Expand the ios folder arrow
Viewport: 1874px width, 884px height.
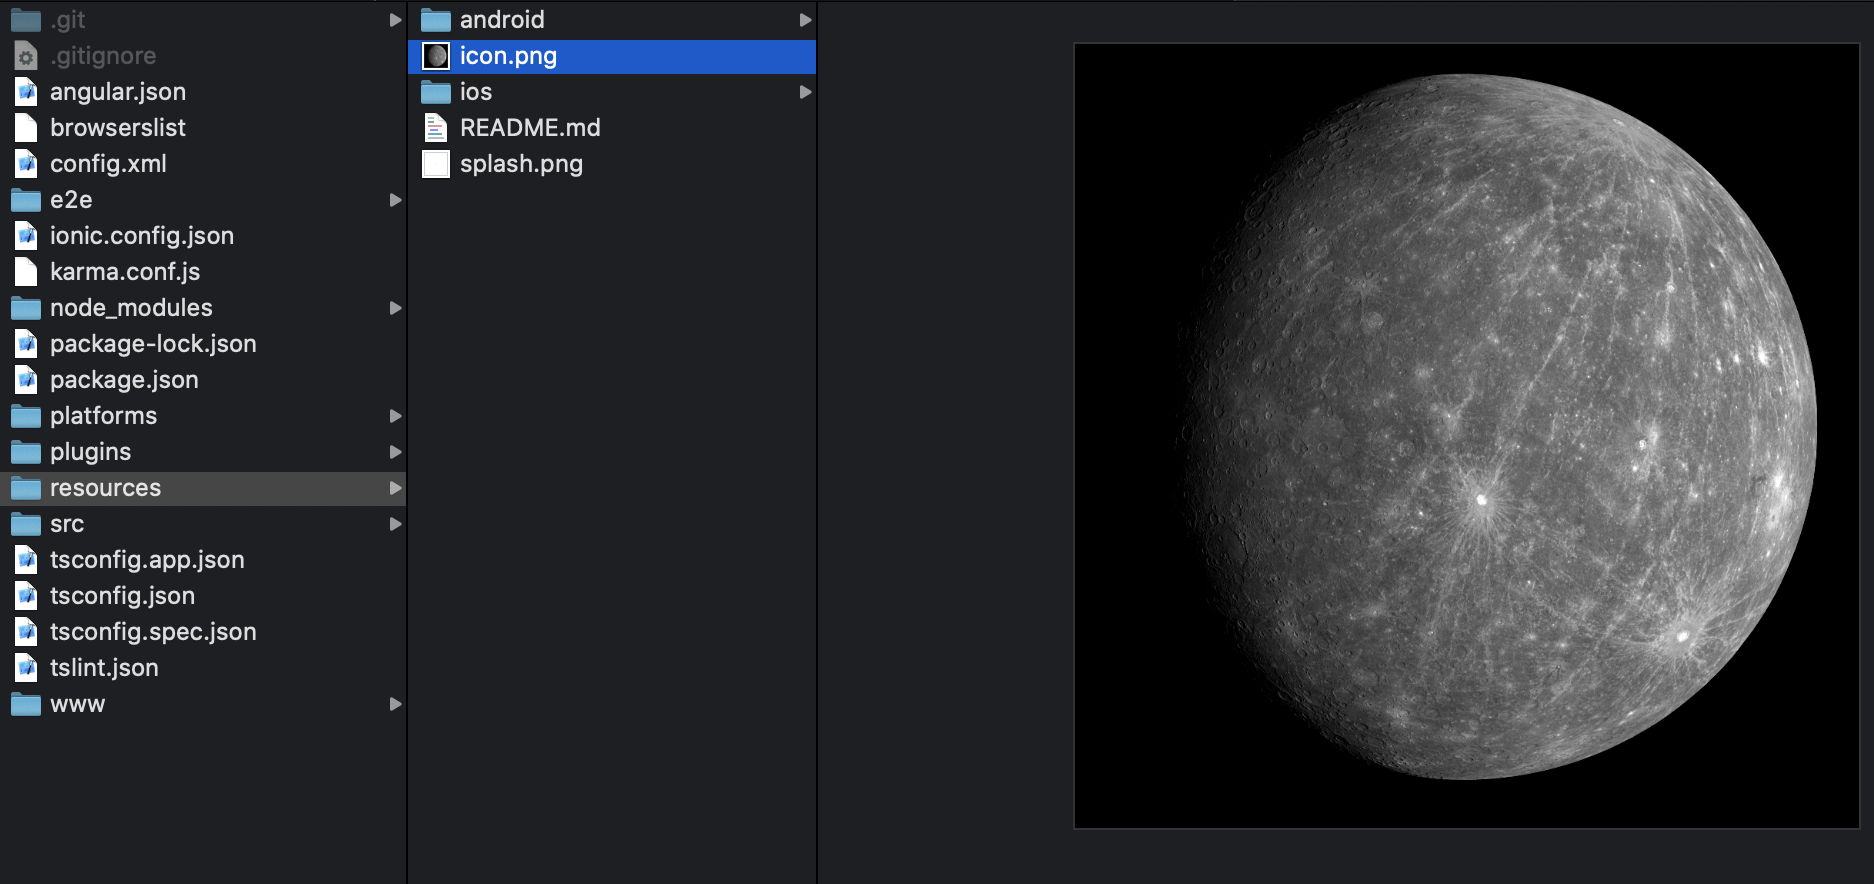click(x=805, y=92)
